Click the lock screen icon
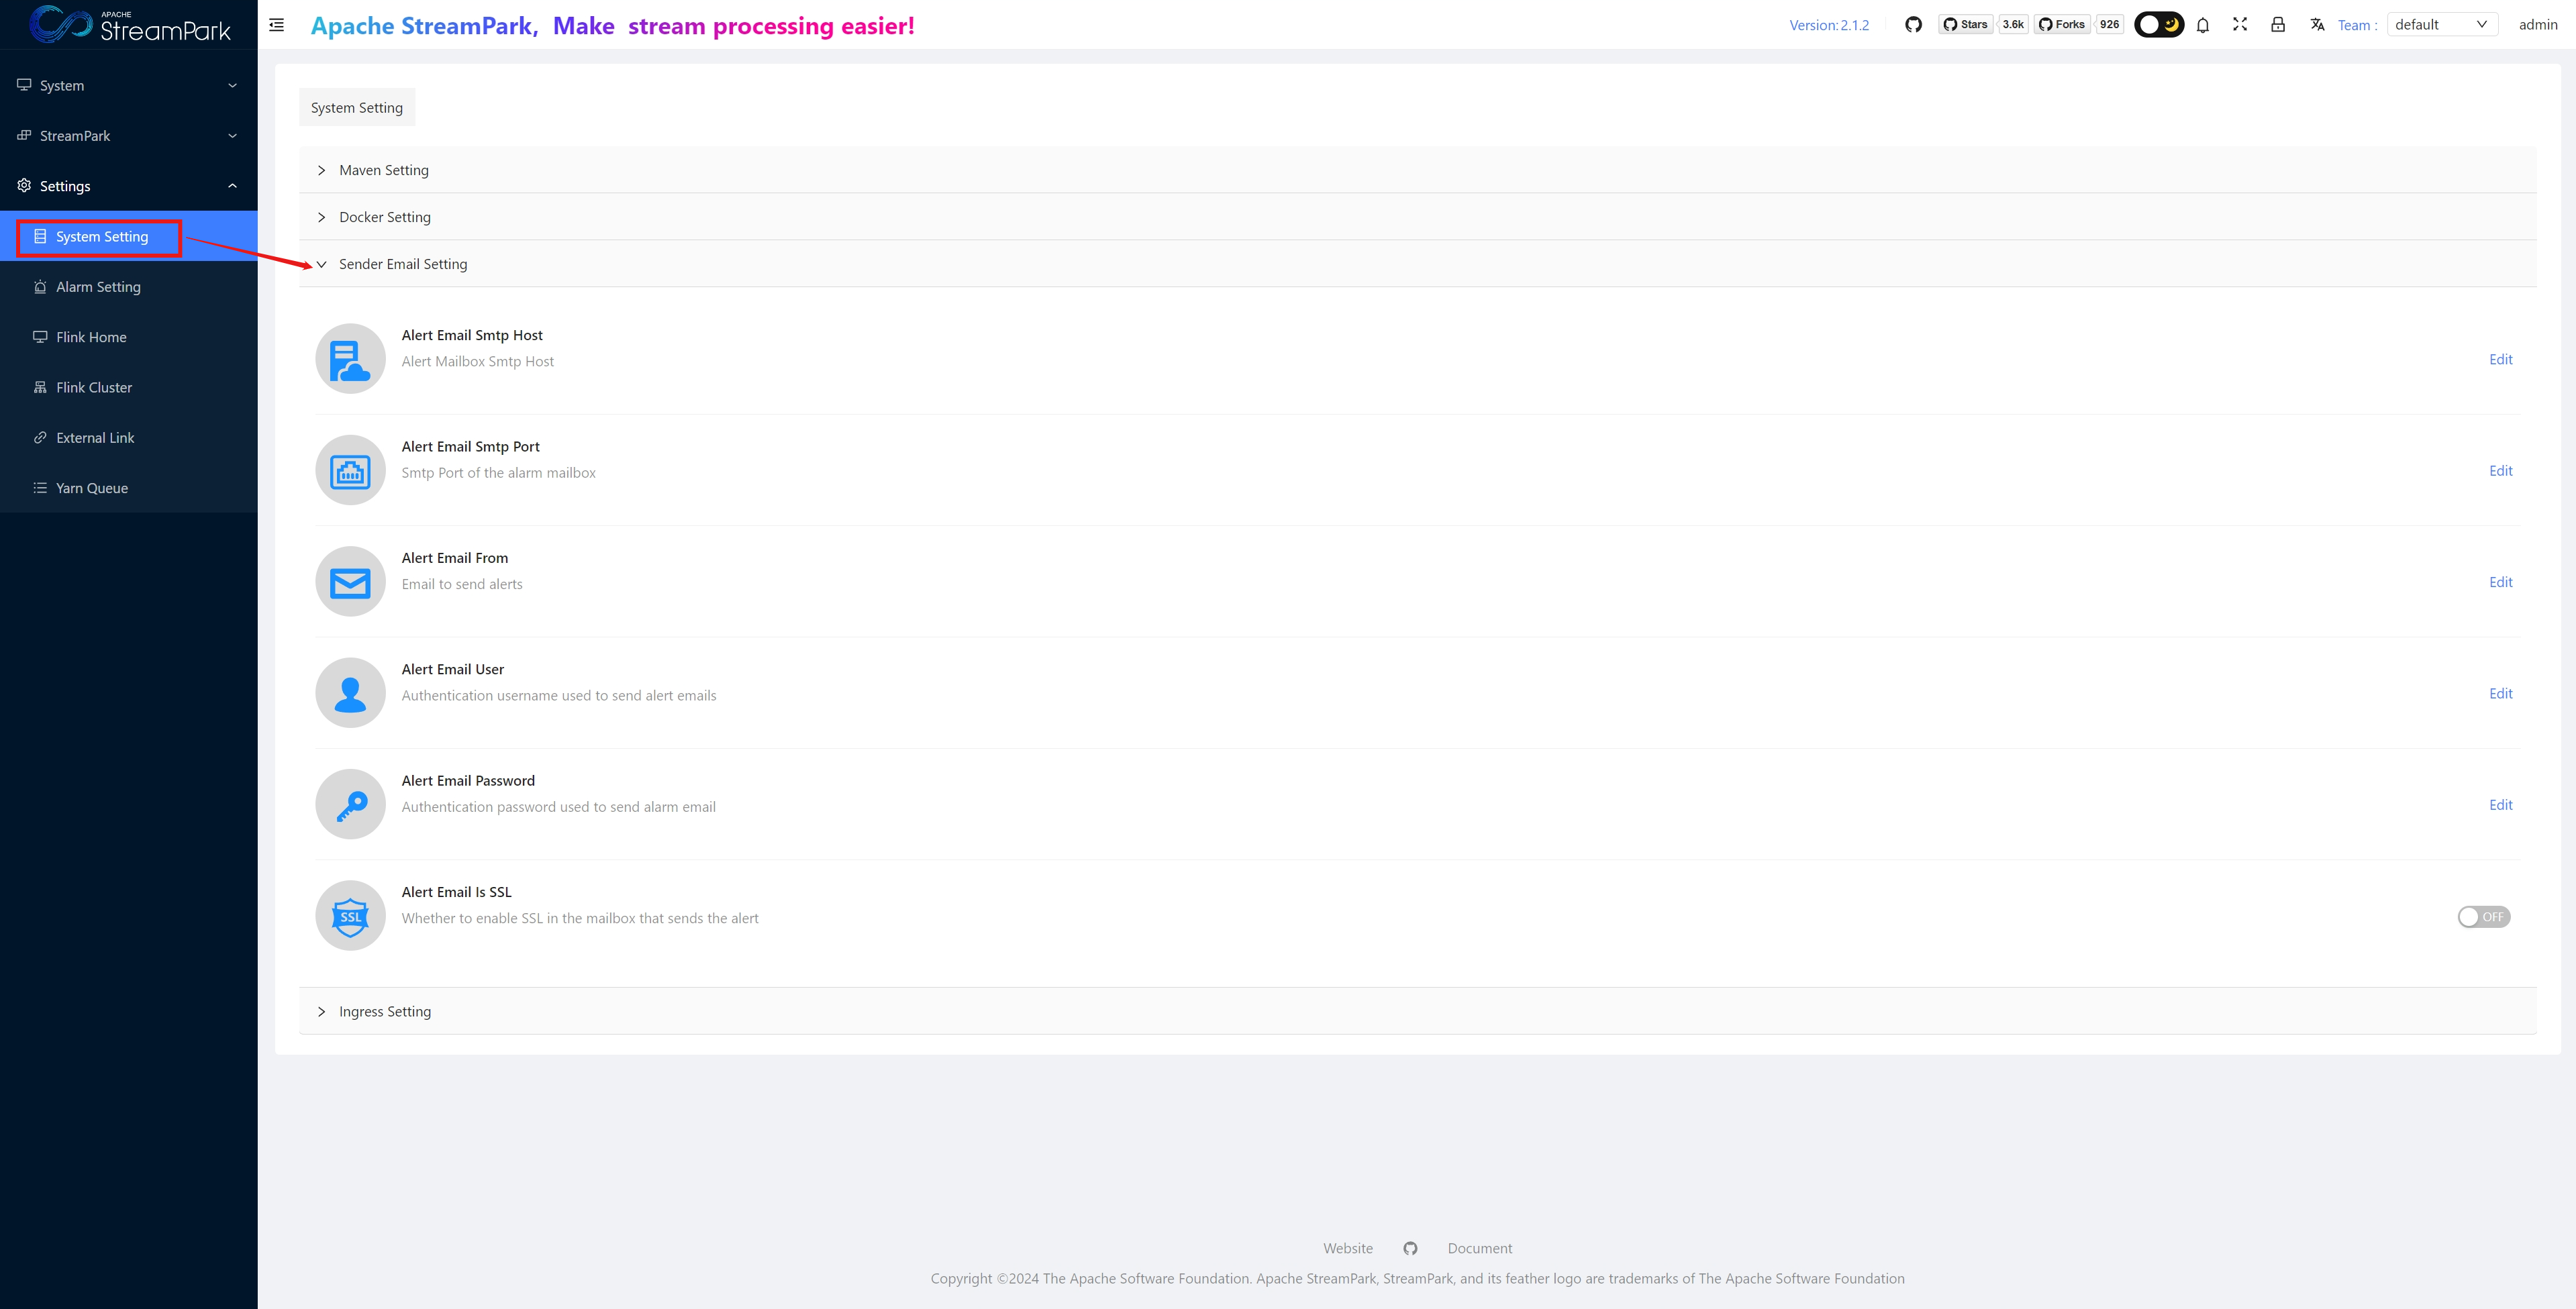Screen dimensions: 2576x1309 tap(2278, 25)
